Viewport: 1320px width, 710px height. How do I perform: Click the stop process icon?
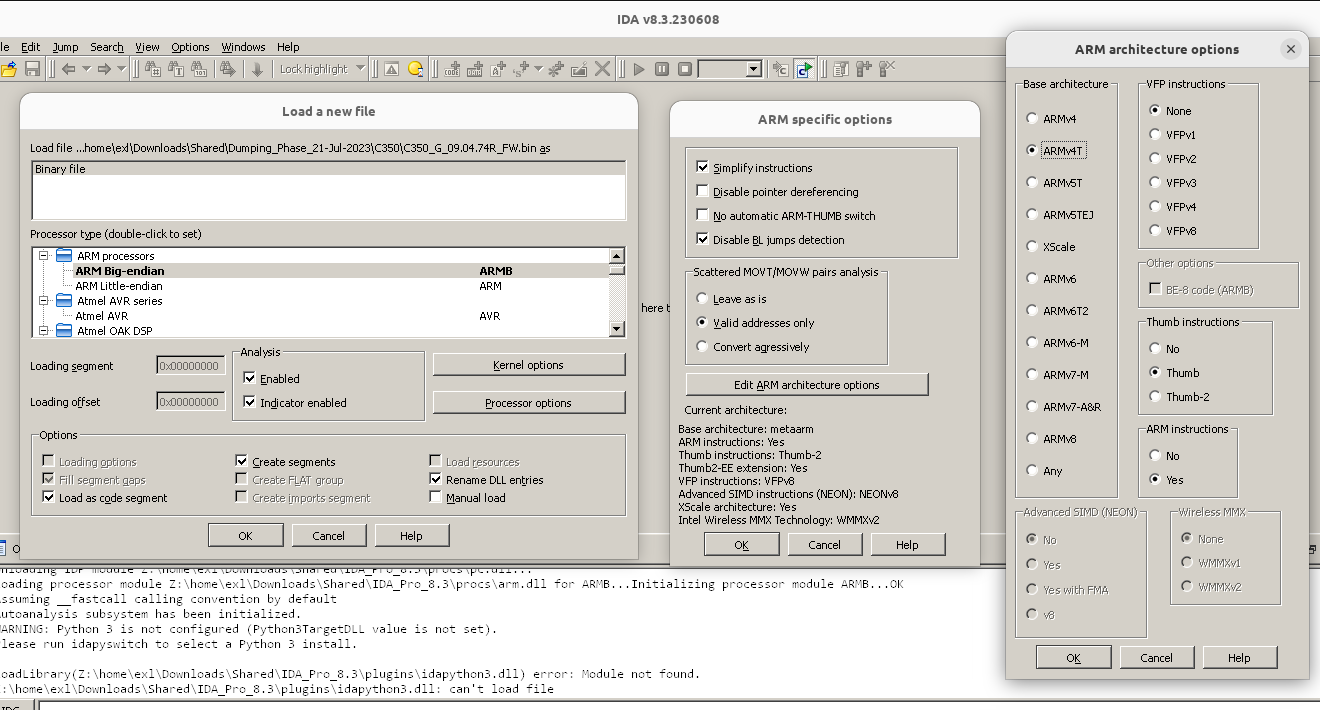(x=685, y=69)
